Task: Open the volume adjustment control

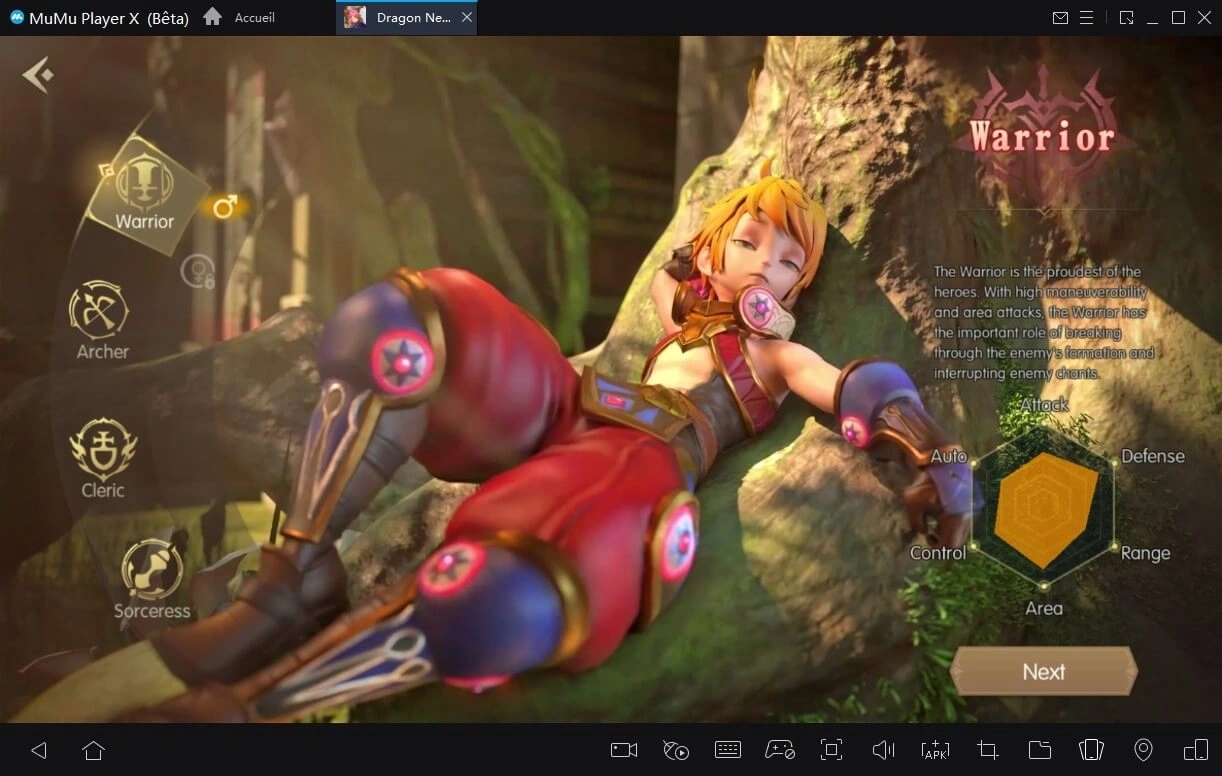Action: click(x=883, y=750)
